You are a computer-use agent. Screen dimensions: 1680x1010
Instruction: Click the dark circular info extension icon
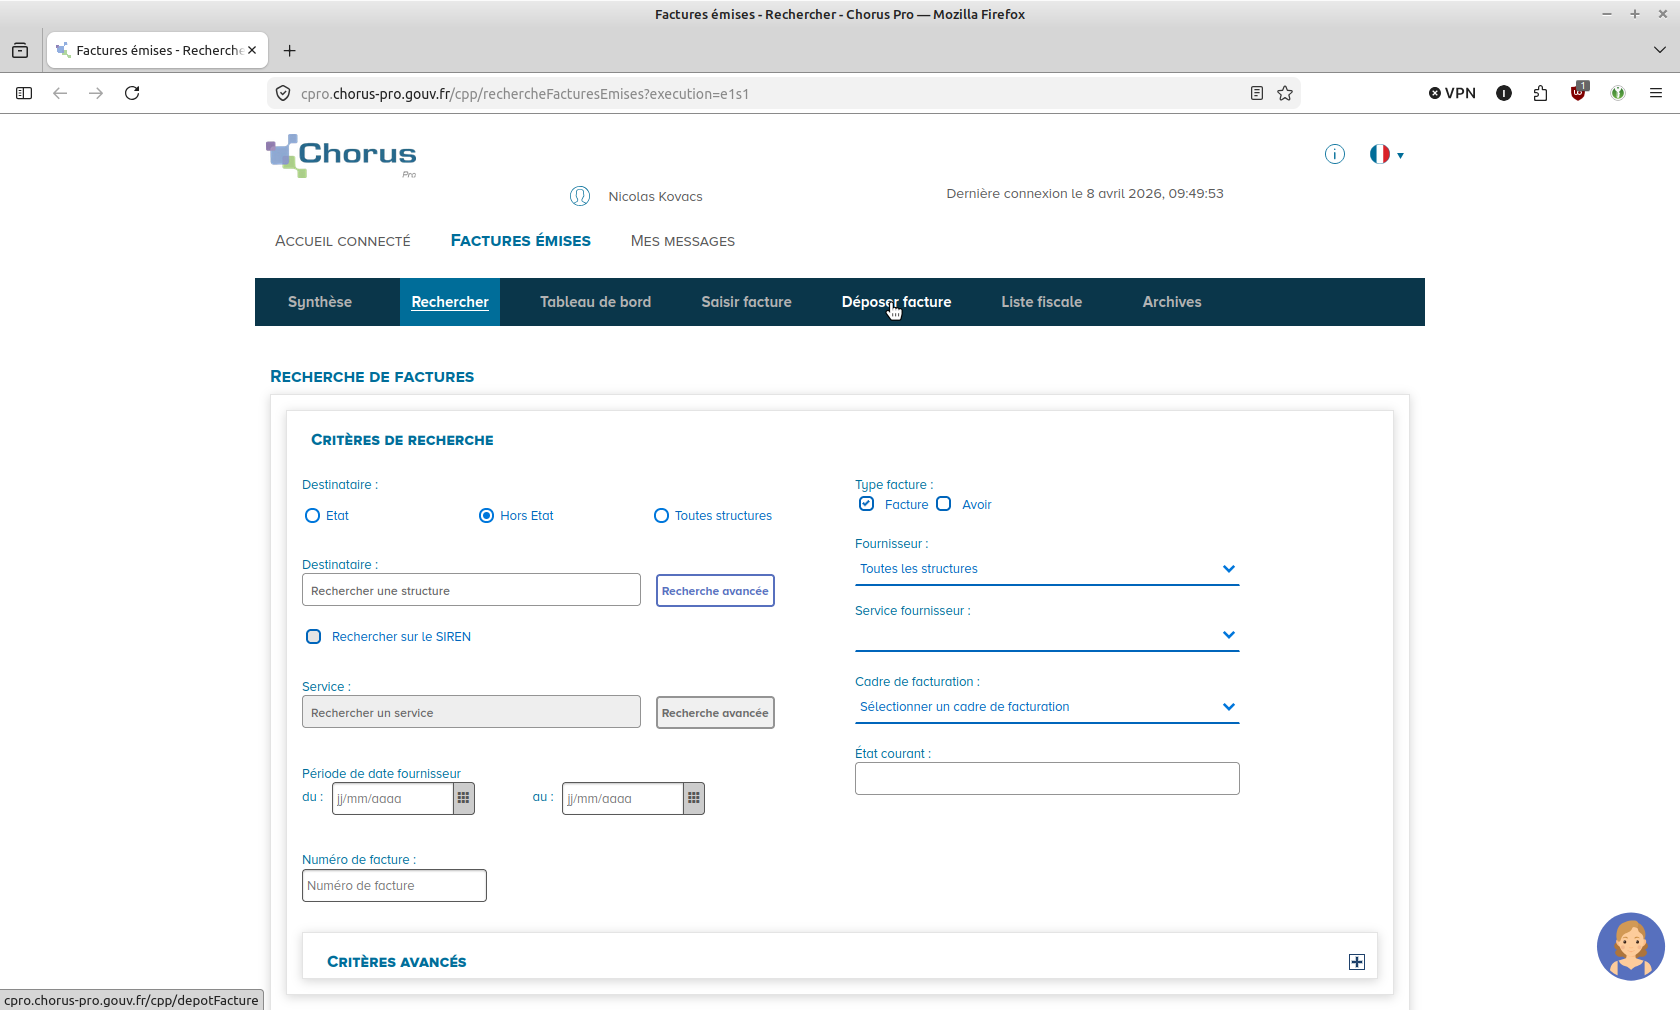coord(1504,93)
